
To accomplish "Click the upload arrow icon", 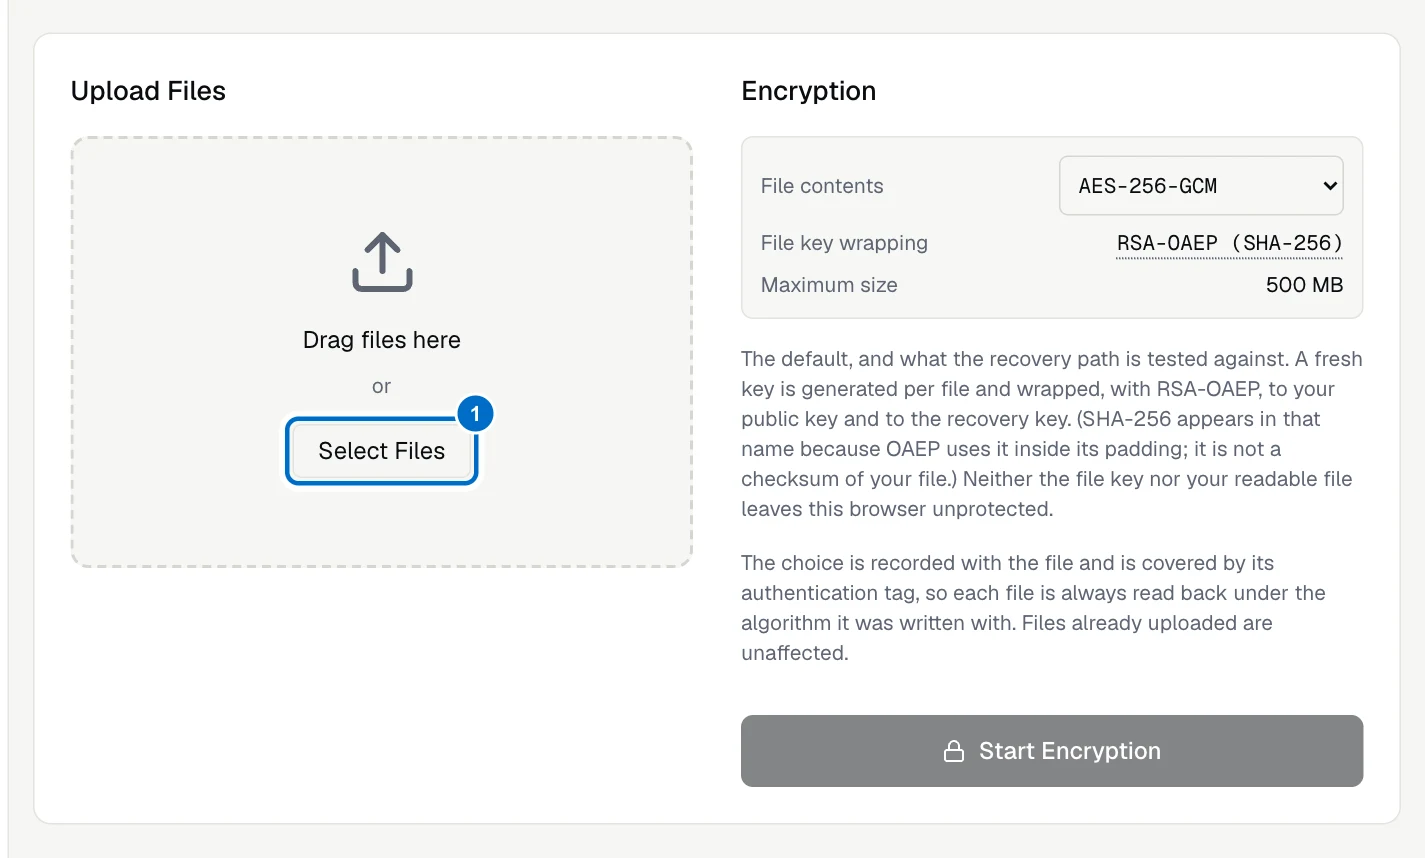I will coord(382,262).
